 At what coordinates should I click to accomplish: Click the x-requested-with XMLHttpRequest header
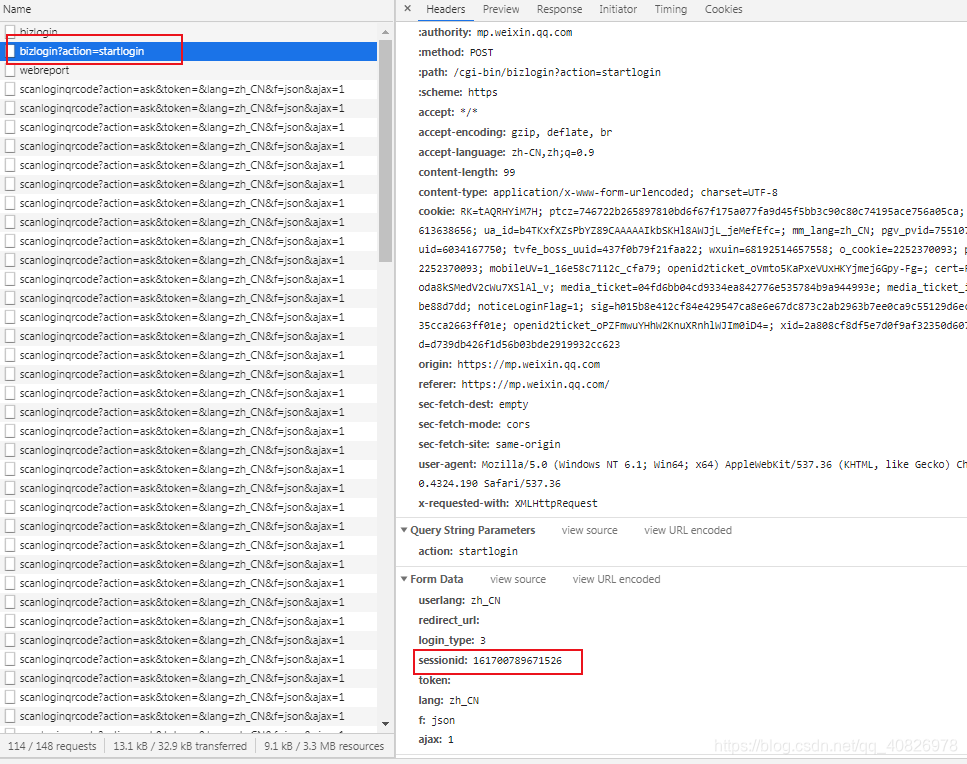(508, 503)
